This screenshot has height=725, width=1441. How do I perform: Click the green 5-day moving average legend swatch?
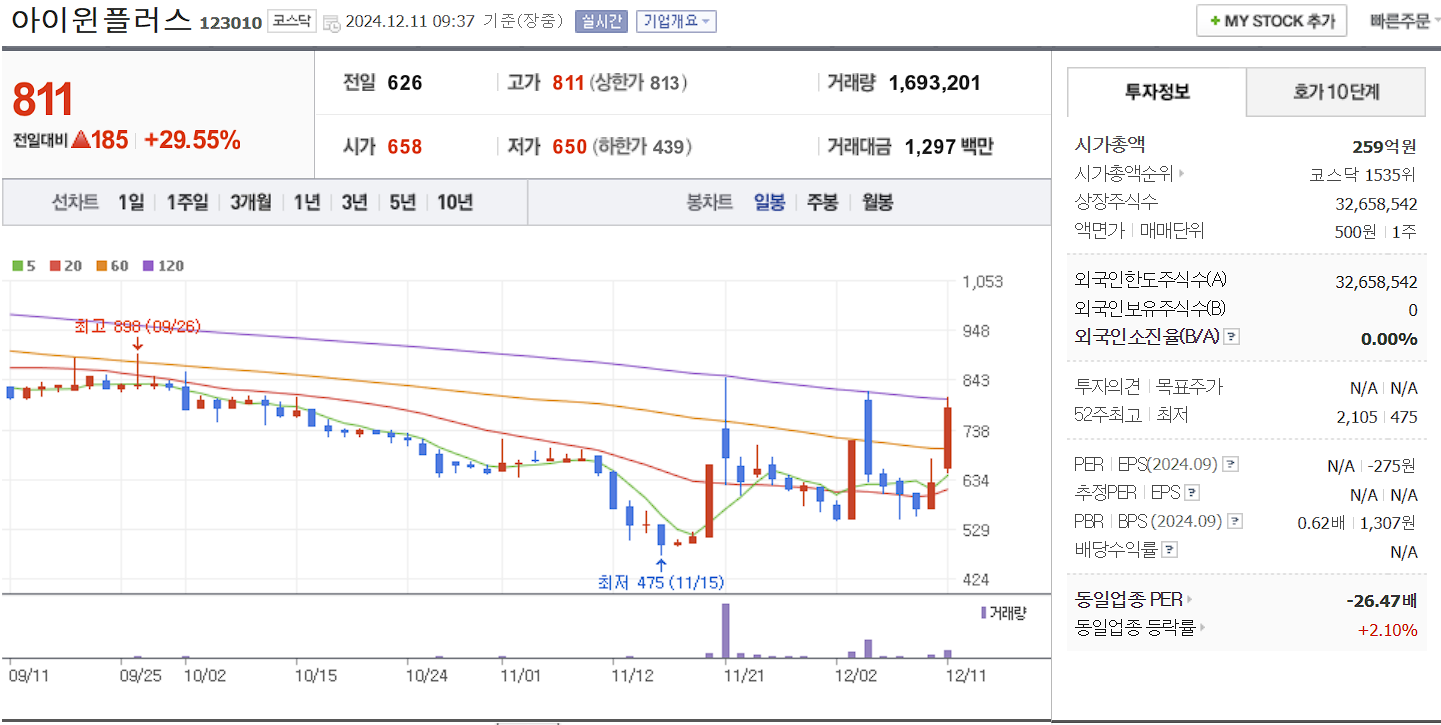point(17,266)
